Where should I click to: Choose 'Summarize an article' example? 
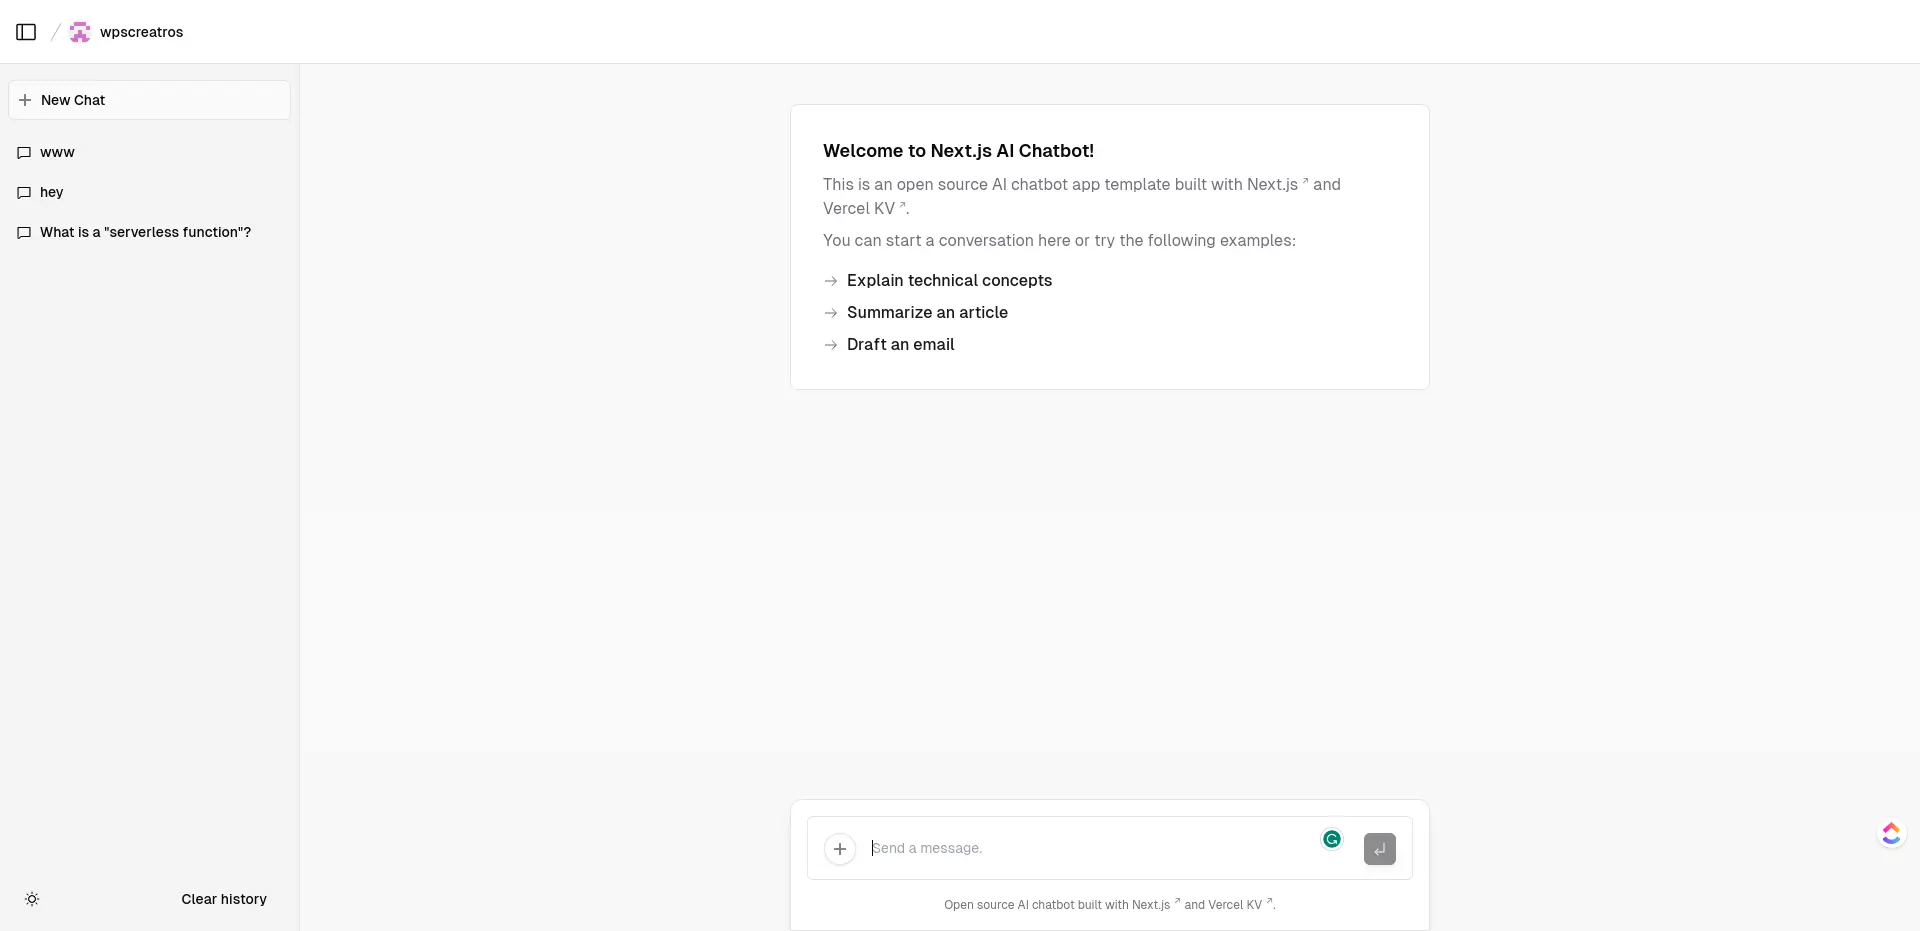tap(926, 313)
